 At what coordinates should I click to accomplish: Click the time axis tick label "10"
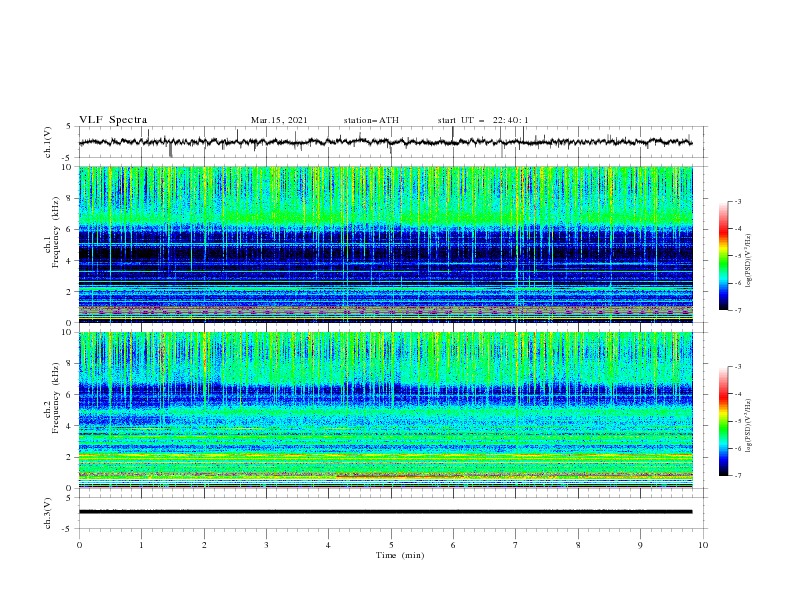pos(703,545)
